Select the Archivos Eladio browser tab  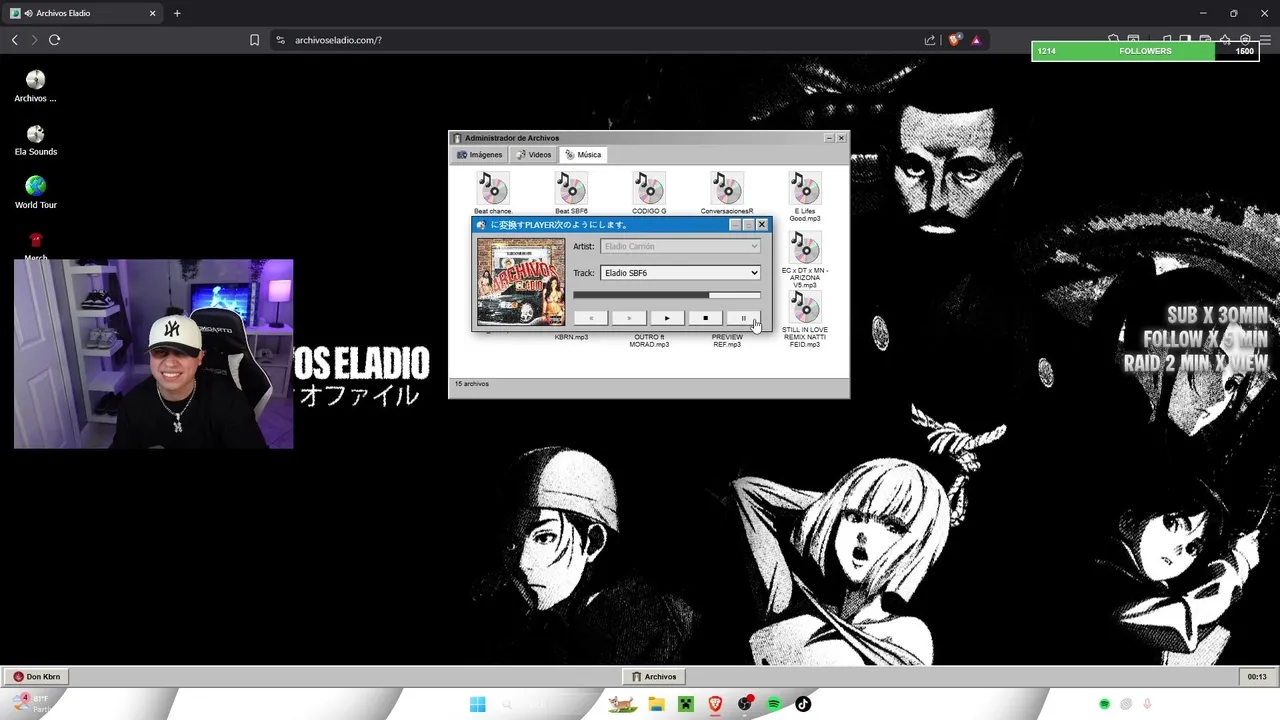83,13
